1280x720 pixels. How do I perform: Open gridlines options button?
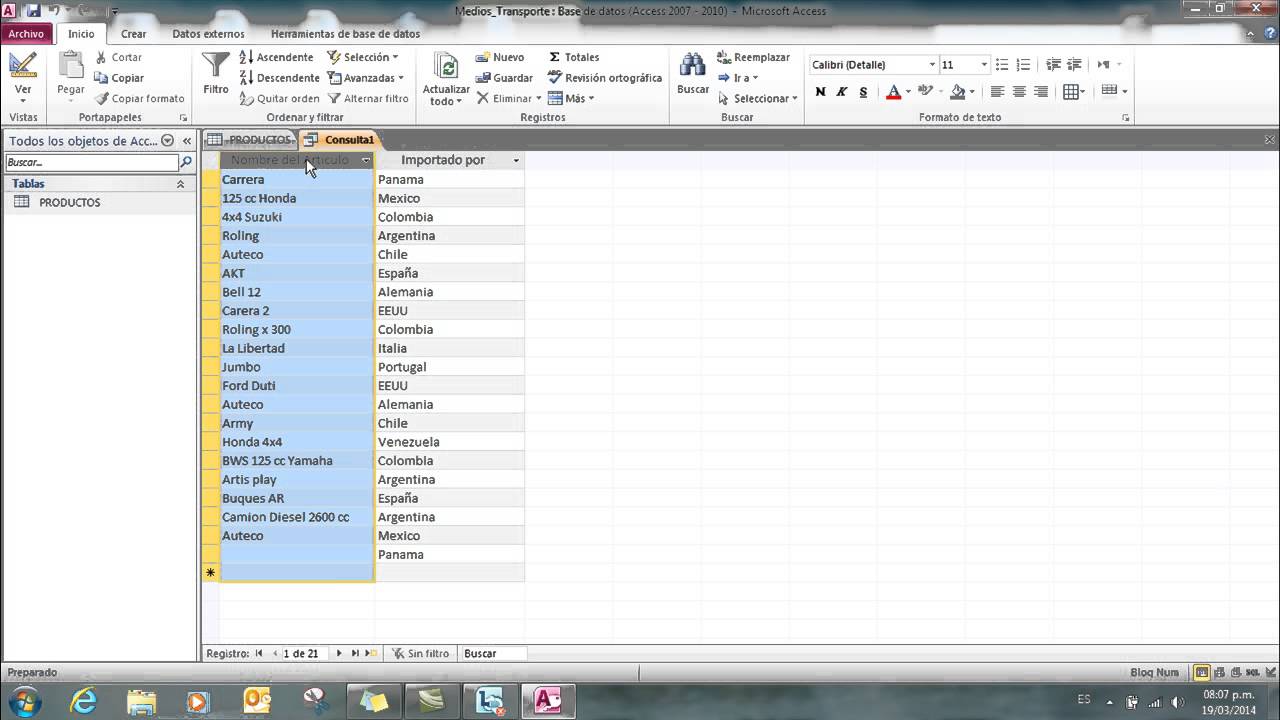[1074, 92]
